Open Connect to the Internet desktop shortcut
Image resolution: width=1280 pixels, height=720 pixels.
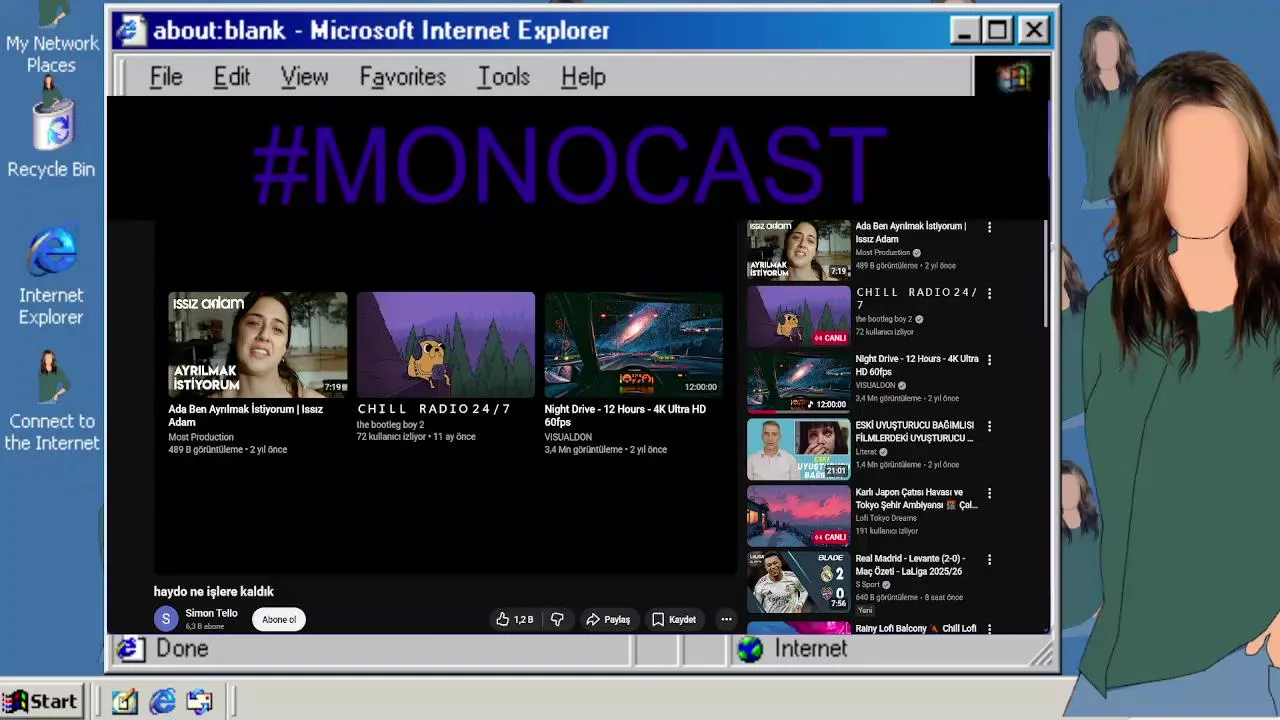pos(51,400)
